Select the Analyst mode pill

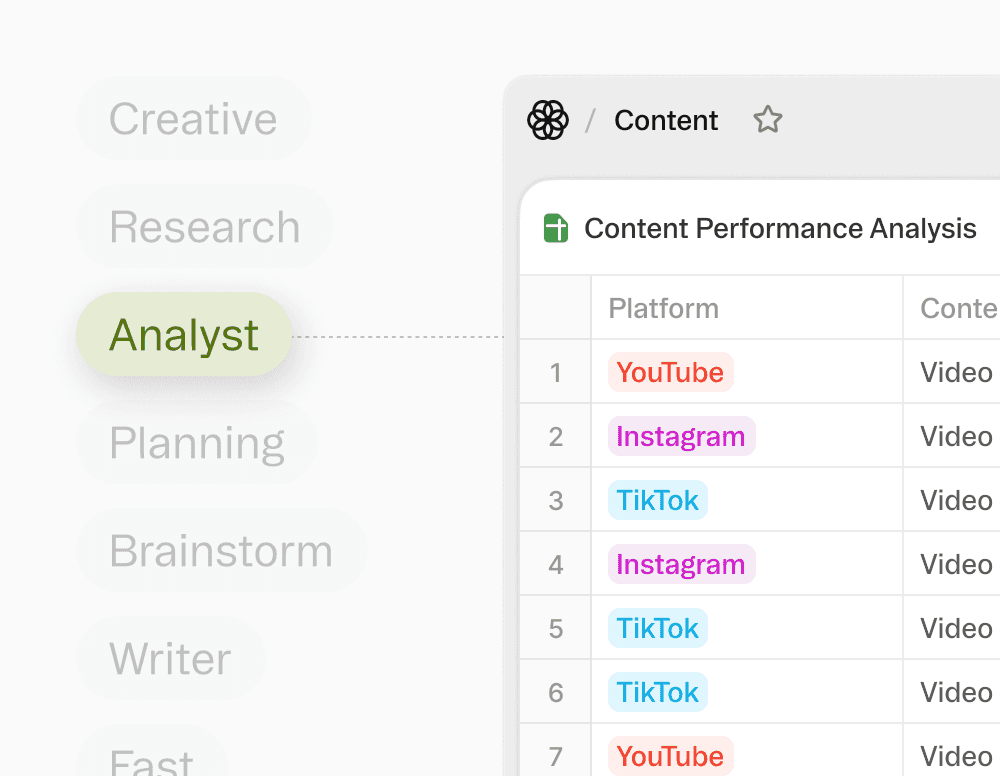point(184,335)
